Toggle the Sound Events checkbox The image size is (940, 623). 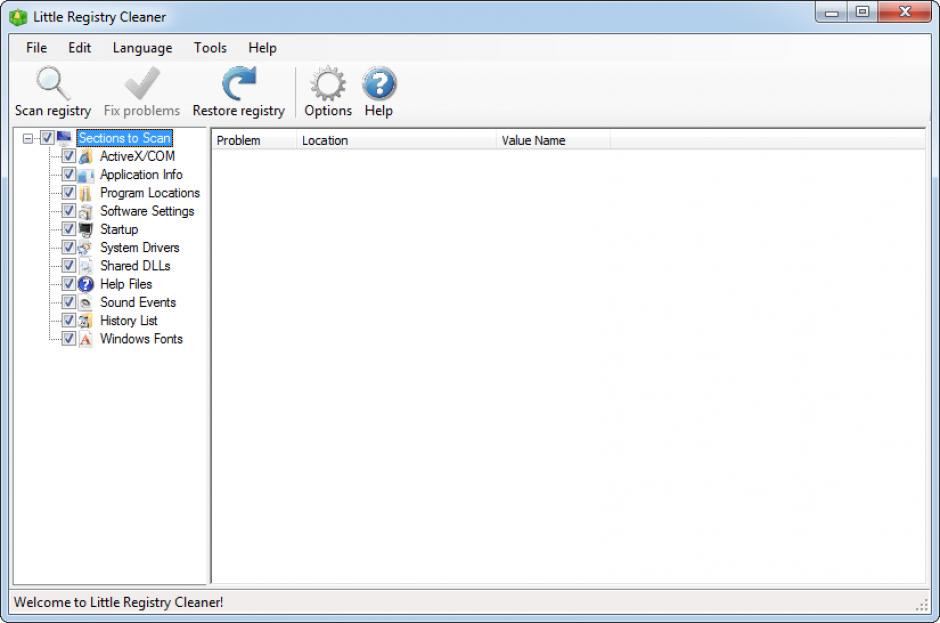68,302
